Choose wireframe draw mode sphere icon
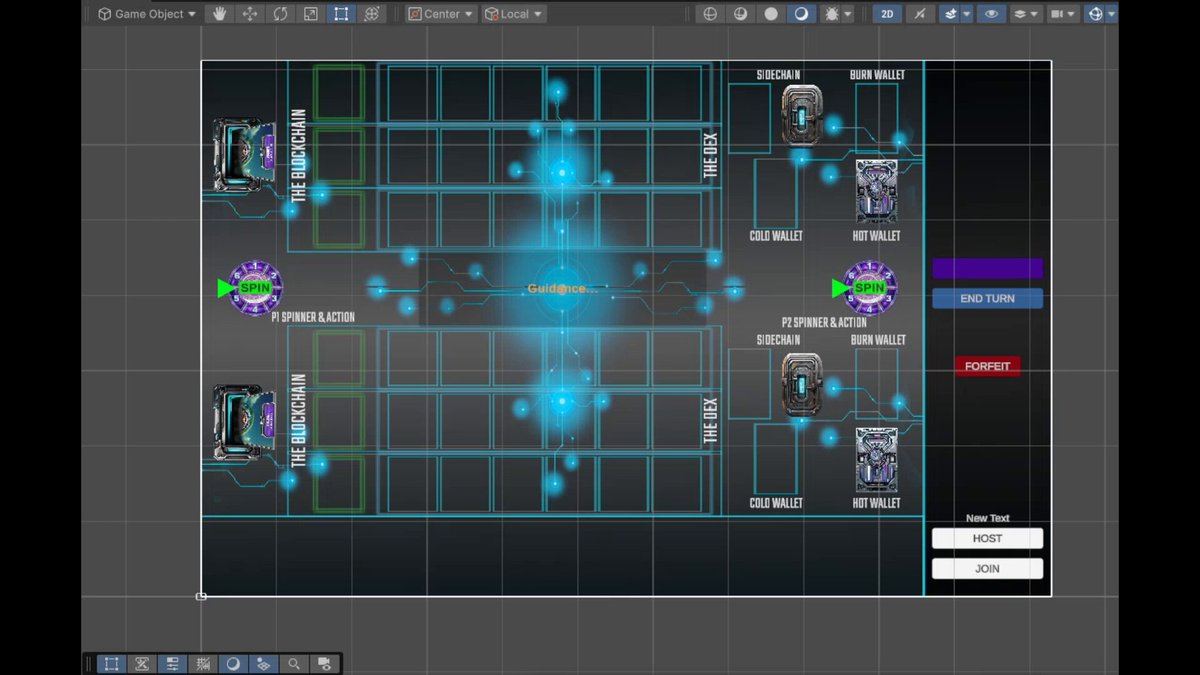Screen dimensions: 1200x675 (710, 14)
